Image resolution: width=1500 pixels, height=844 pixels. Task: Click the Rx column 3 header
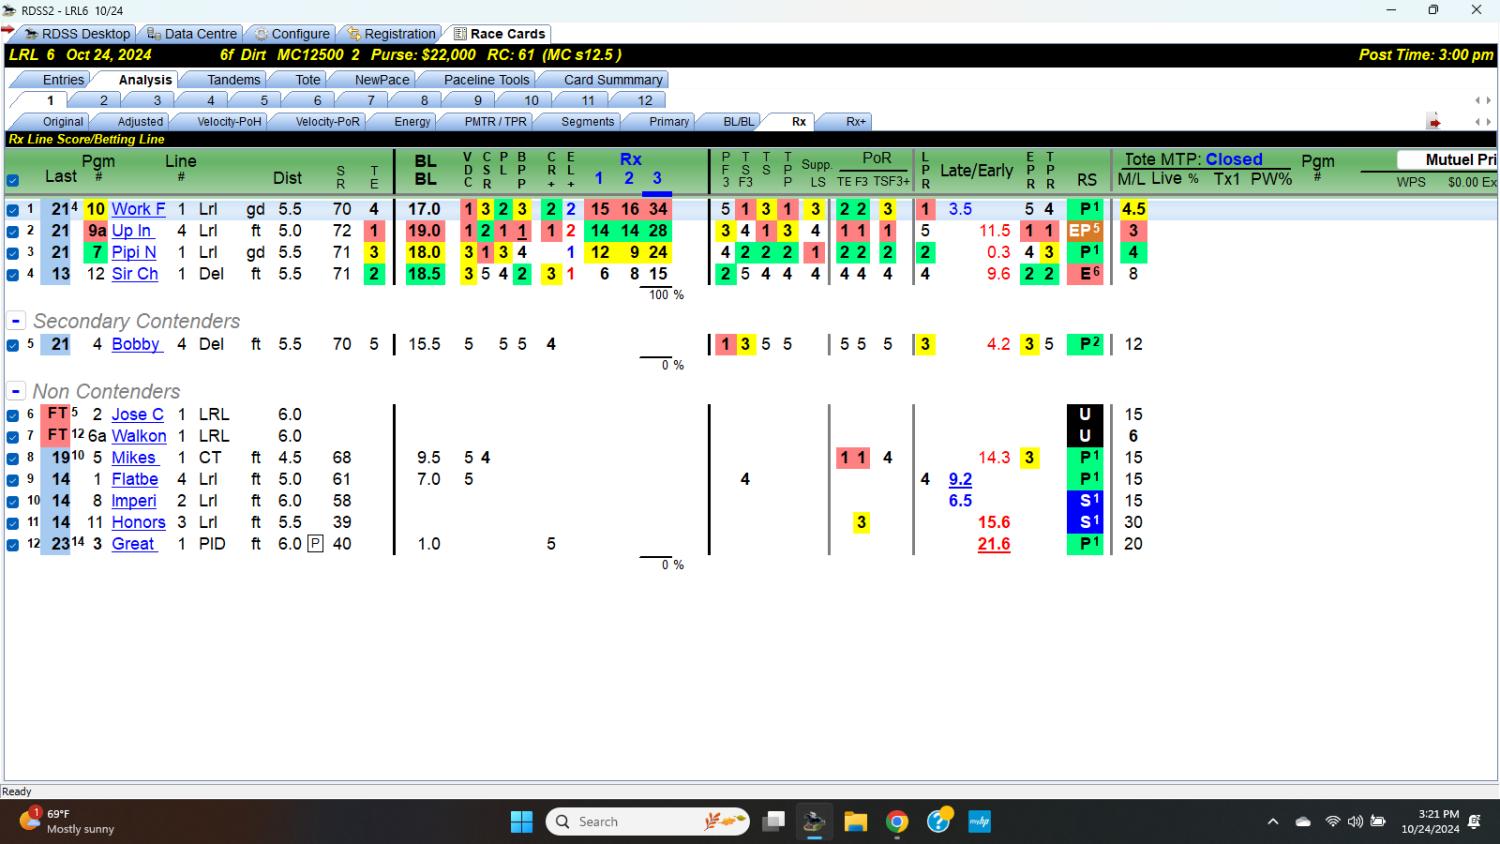(x=657, y=179)
